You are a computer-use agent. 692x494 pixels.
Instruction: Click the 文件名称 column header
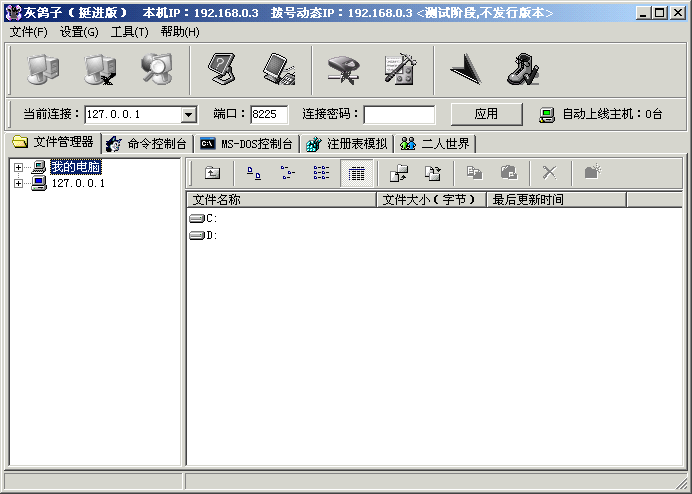click(282, 200)
